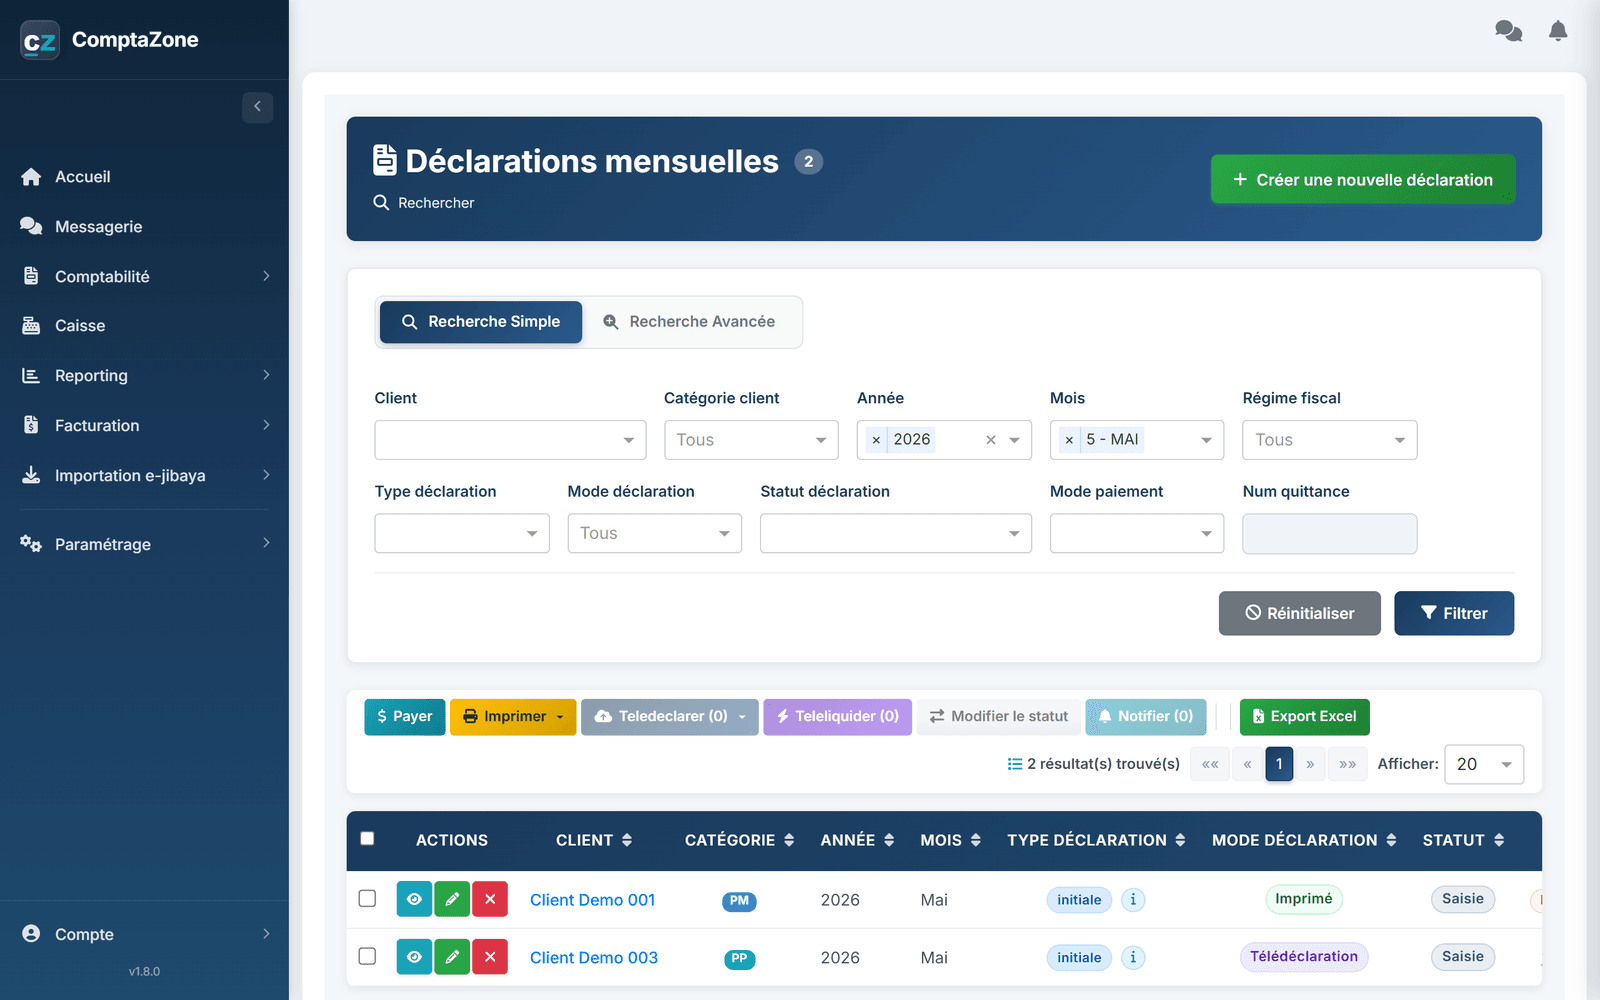The height and width of the screenshot is (1000, 1600).
Task: Switch to Recherche Avancée tab
Action: tap(690, 322)
